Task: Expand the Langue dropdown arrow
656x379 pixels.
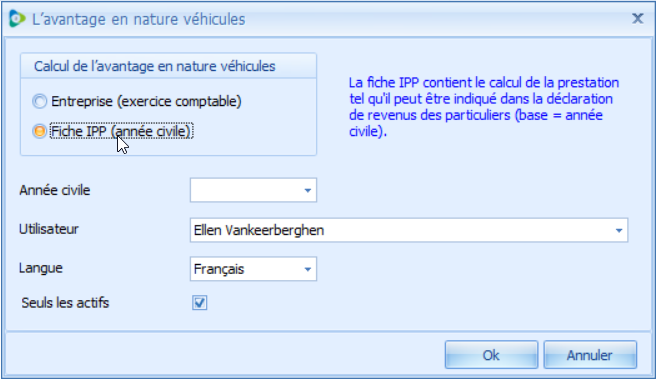Action: coord(308,269)
